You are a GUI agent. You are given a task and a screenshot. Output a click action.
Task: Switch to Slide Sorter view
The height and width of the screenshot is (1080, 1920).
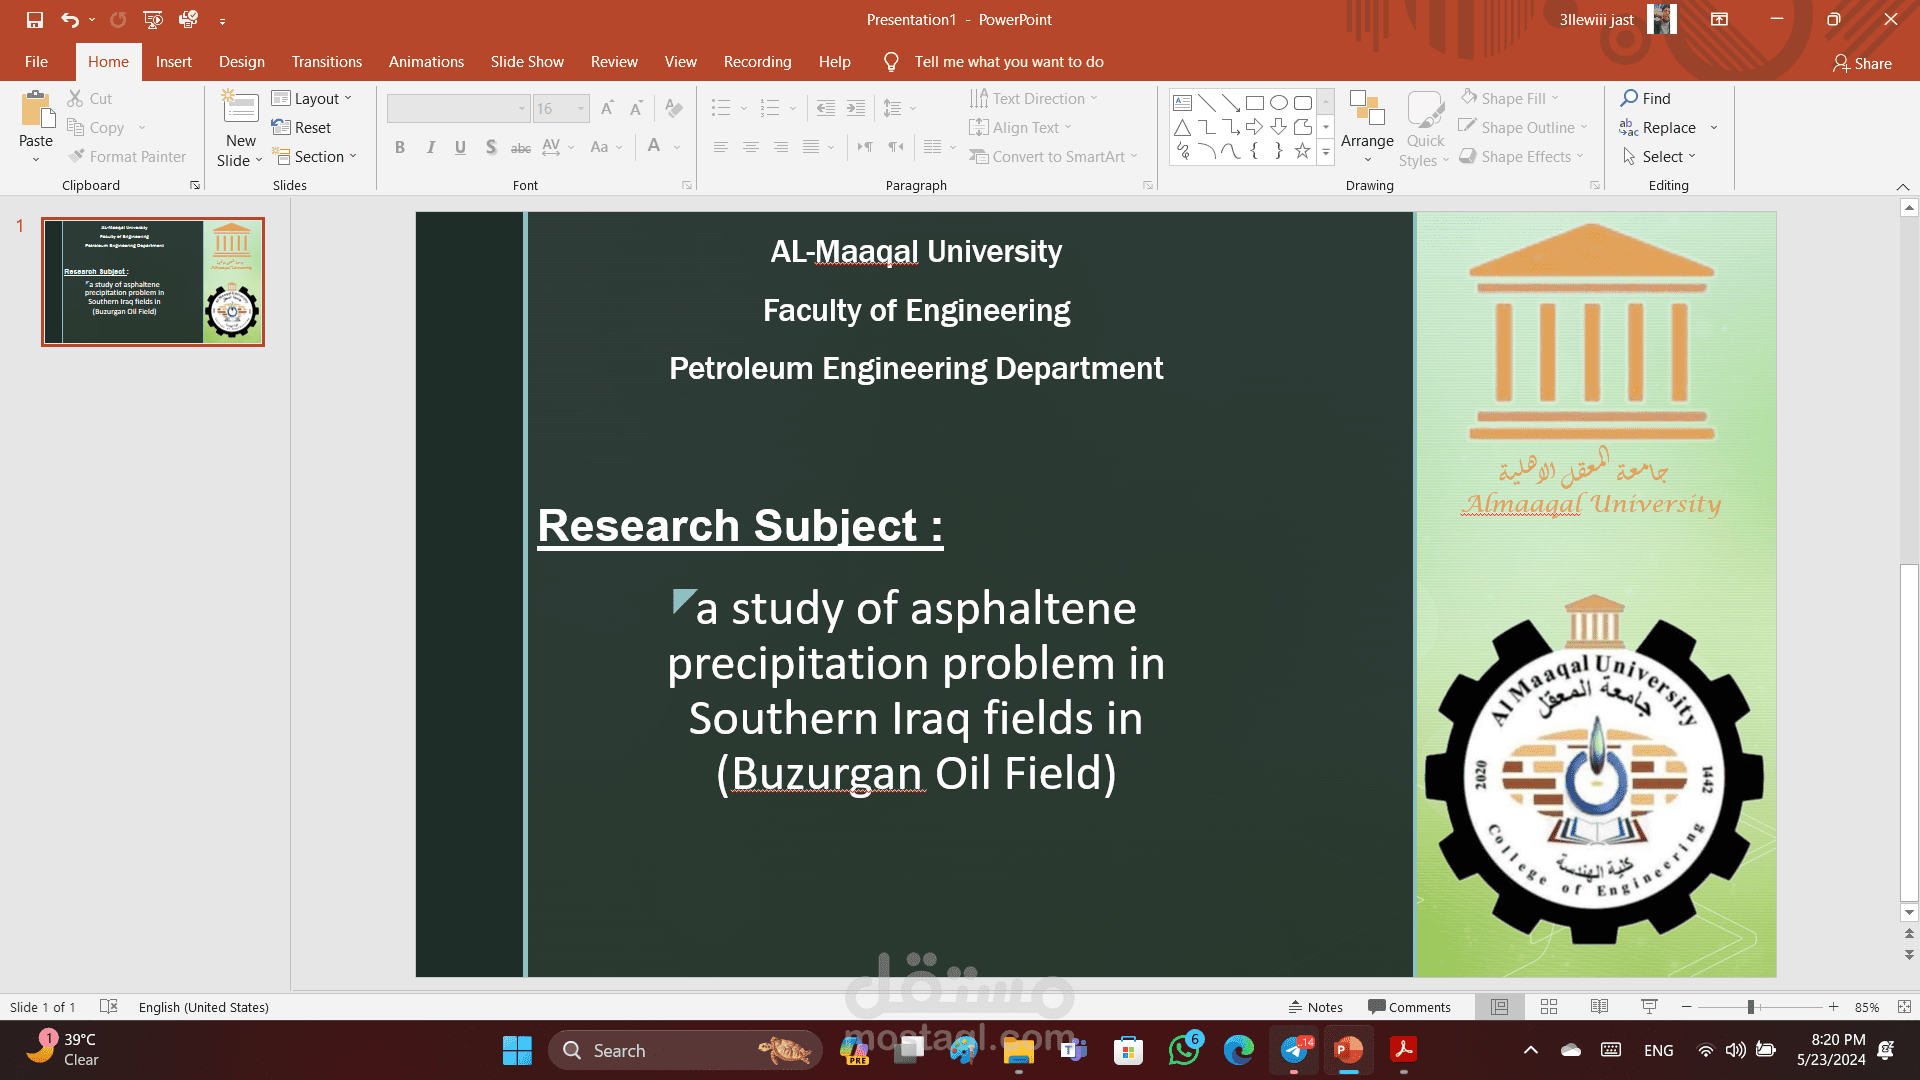[x=1549, y=1007]
